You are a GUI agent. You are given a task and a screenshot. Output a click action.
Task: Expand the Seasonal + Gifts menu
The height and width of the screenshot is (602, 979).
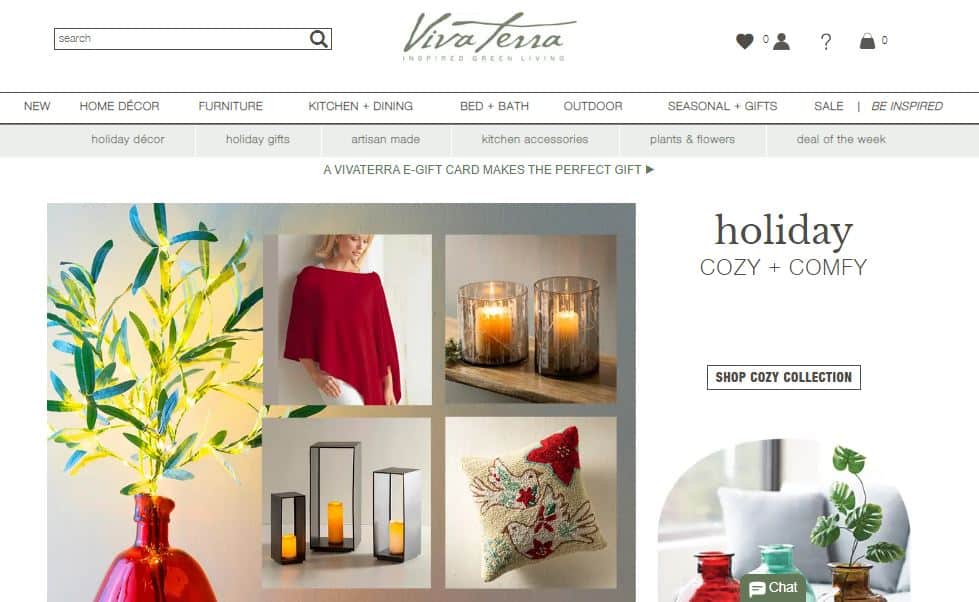pos(722,106)
